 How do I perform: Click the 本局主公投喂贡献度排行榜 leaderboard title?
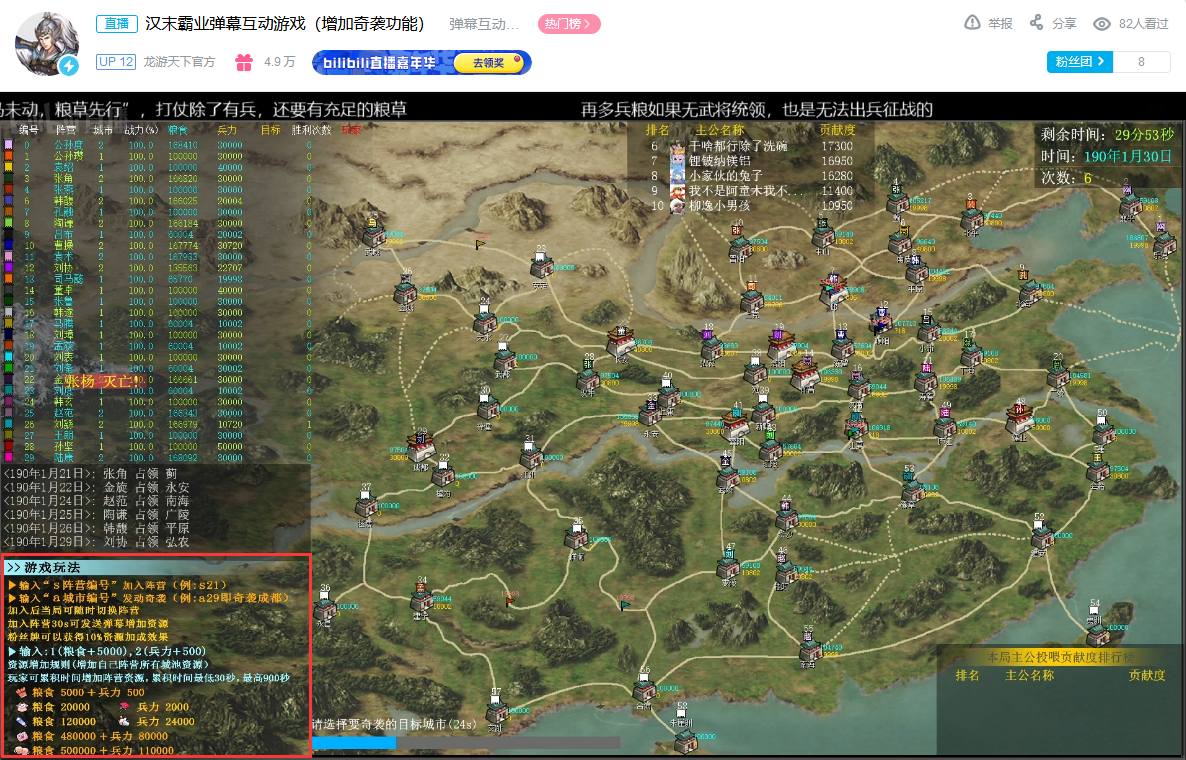point(1060,657)
